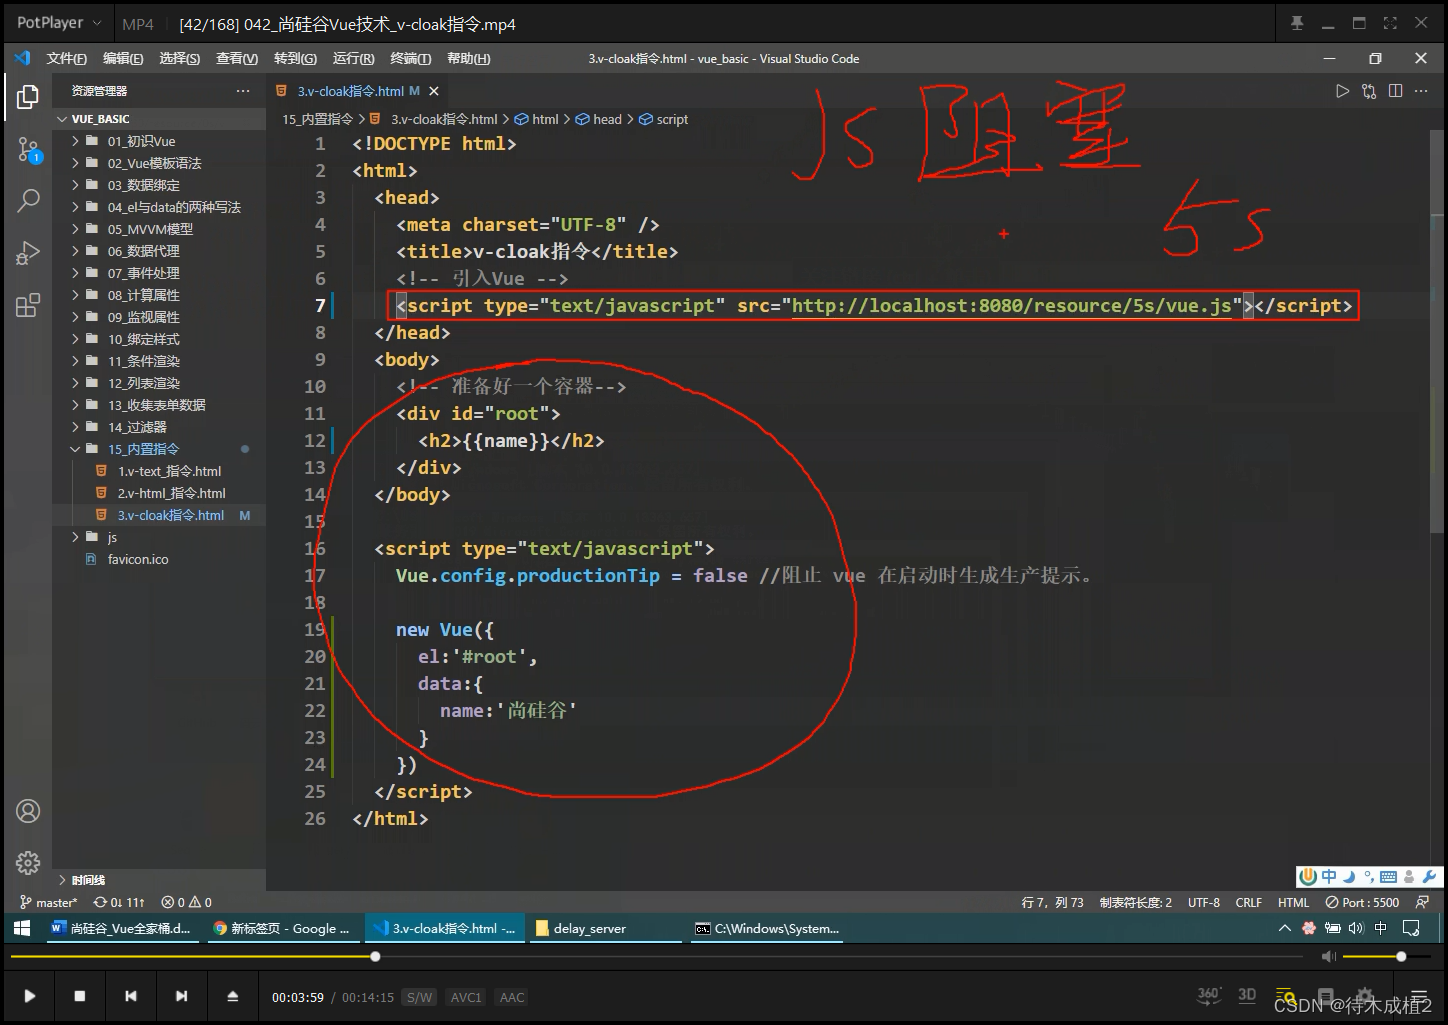Screen dimensions: 1448x1025
Task: Open the 编辑(E) menu
Action: click(x=123, y=59)
